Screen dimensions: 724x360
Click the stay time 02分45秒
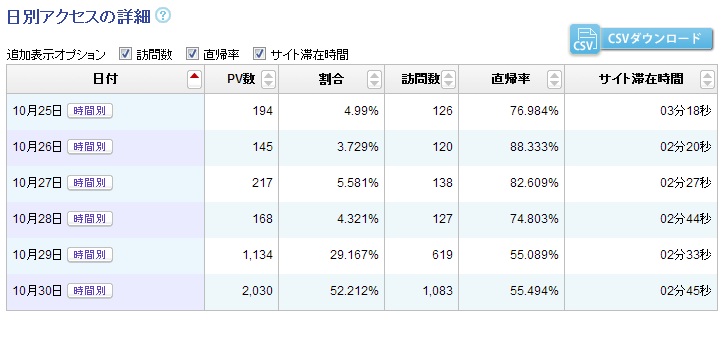coord(686,290)
